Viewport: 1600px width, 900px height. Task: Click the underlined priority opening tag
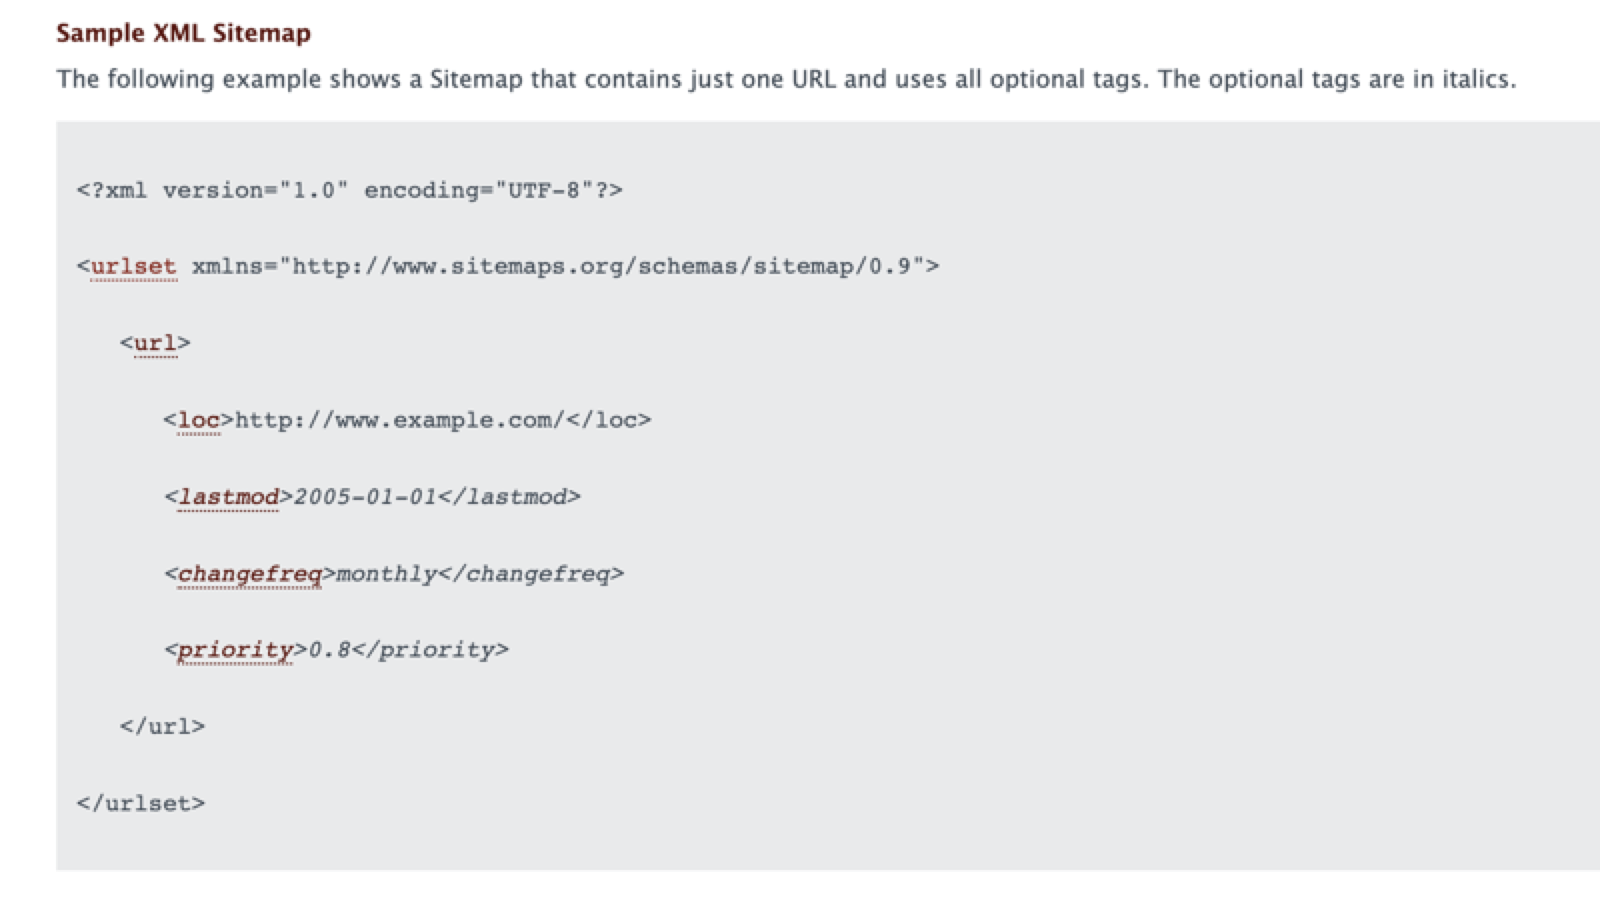coord(235,650)
